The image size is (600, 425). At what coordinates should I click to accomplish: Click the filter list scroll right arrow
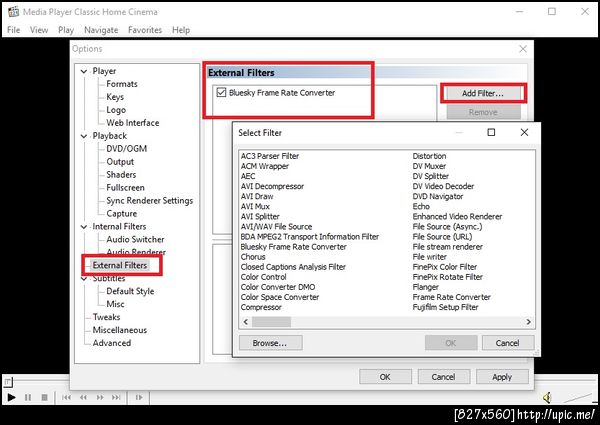(528, 322)
